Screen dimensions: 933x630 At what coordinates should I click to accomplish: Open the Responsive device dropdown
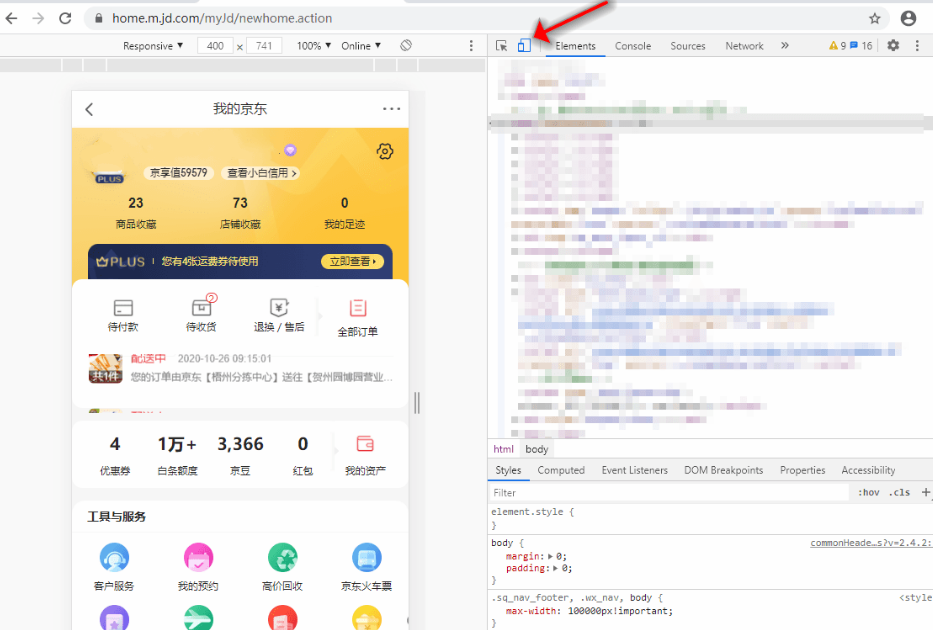pyautogui.click(x=153, y=46)
